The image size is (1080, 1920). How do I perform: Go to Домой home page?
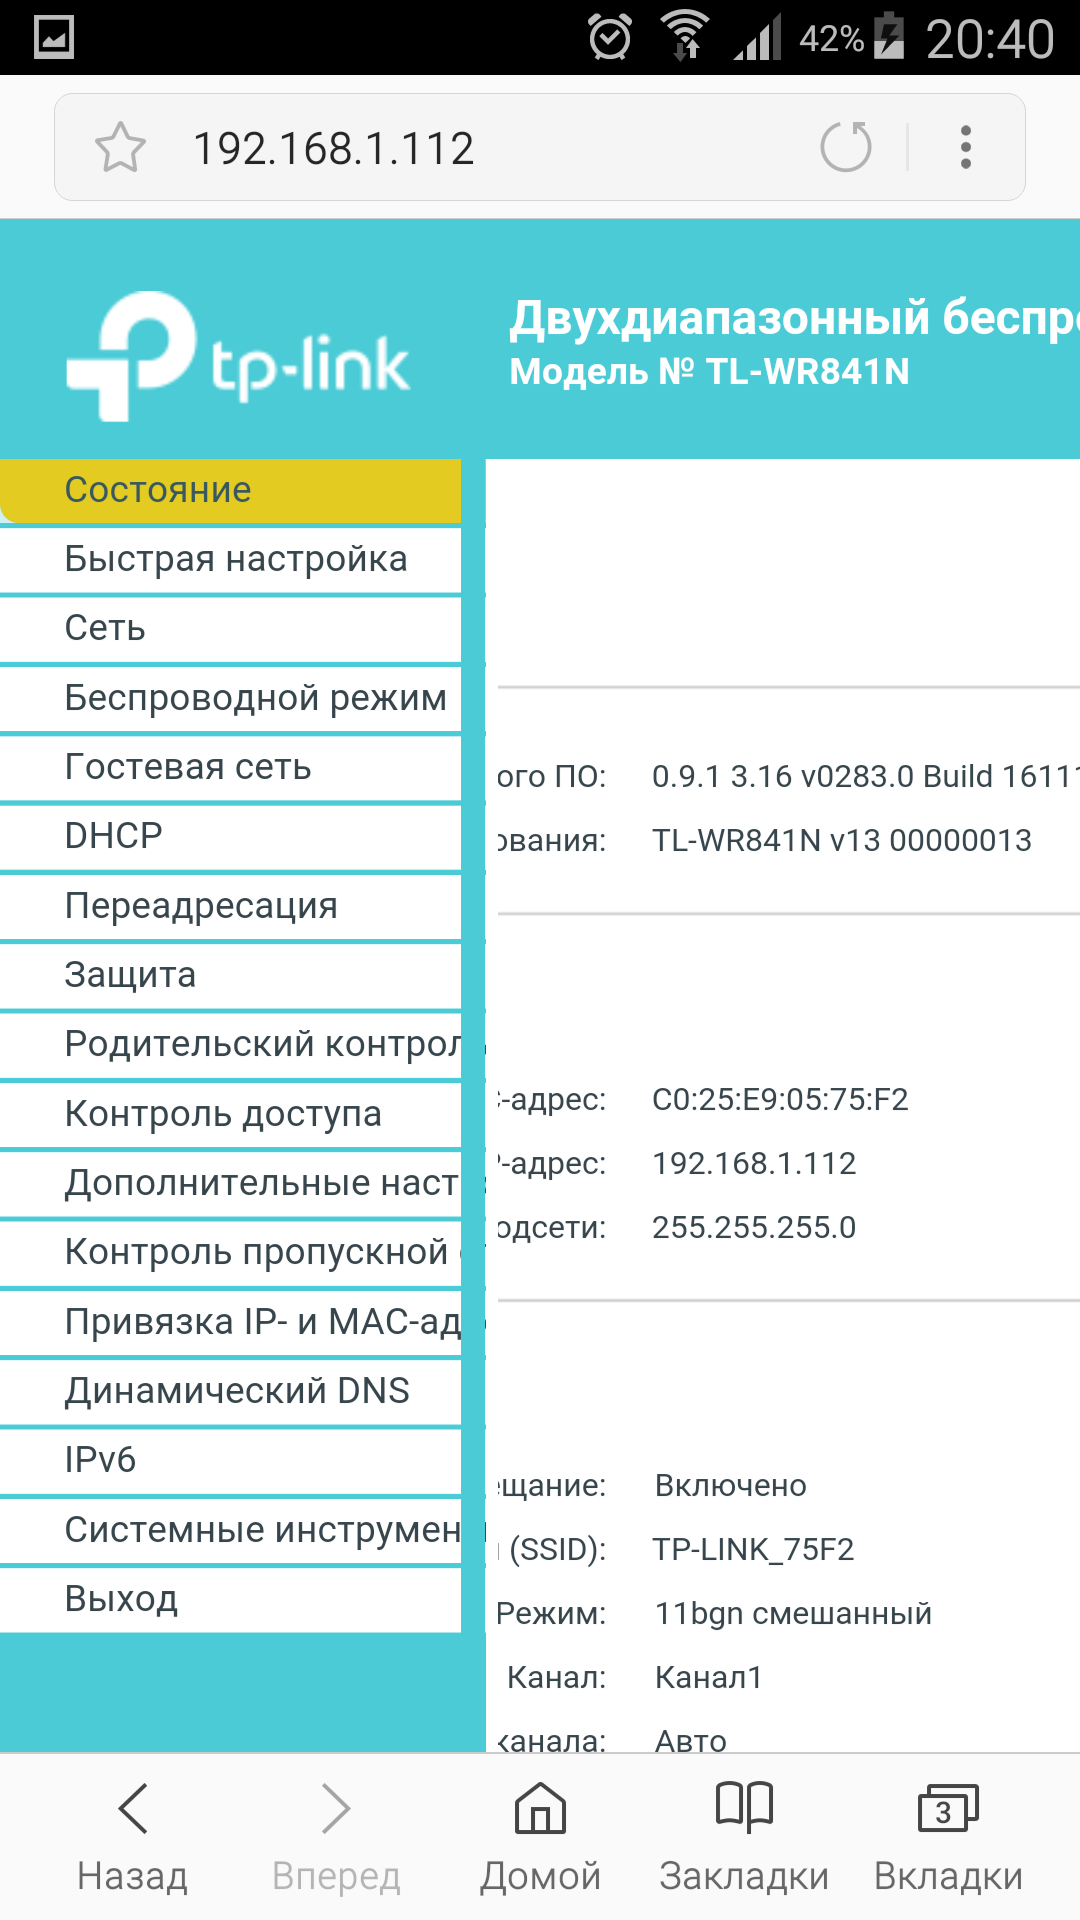[x=540, y=1838]
